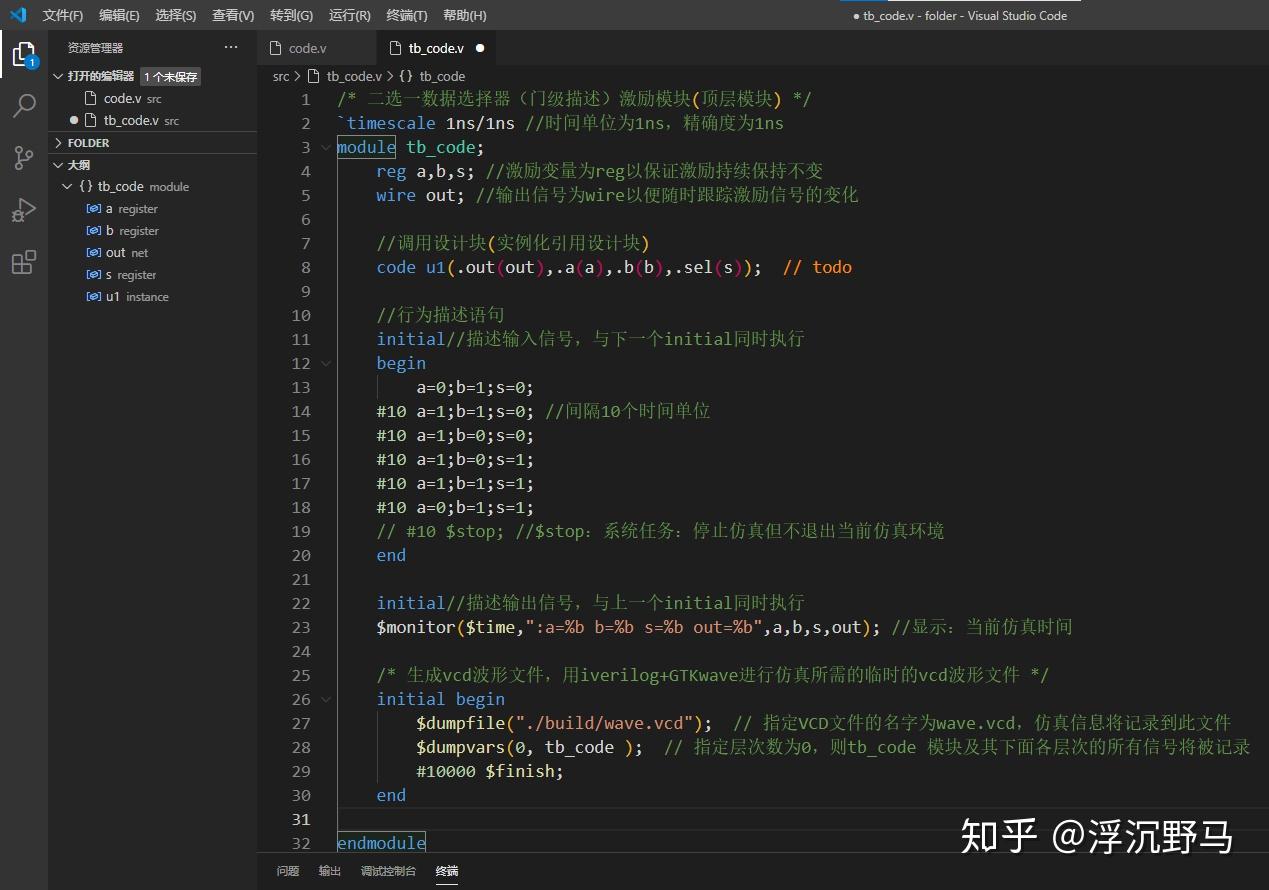Open the Search view icon
The width and height of the screenshot is (1269, 890).
pos(24,106)
